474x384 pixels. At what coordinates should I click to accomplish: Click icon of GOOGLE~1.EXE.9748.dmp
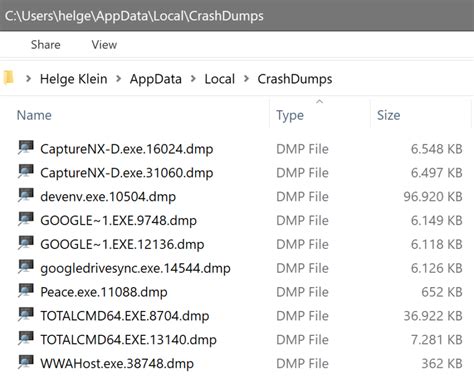(26, 219)
